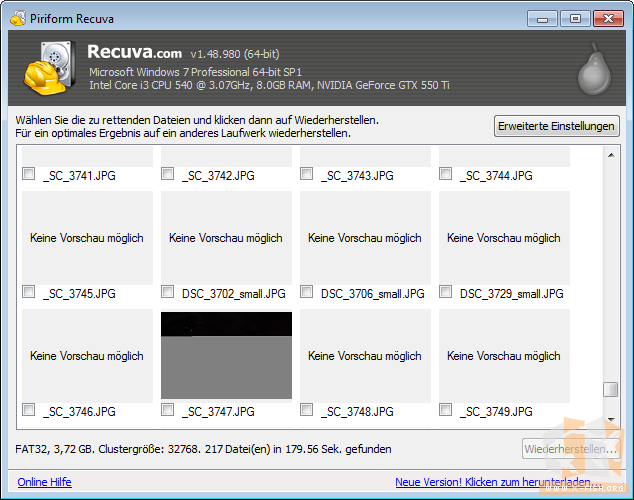
Task: Check the _SC_3741.JPG checkbox
Action: pos(28,174)
